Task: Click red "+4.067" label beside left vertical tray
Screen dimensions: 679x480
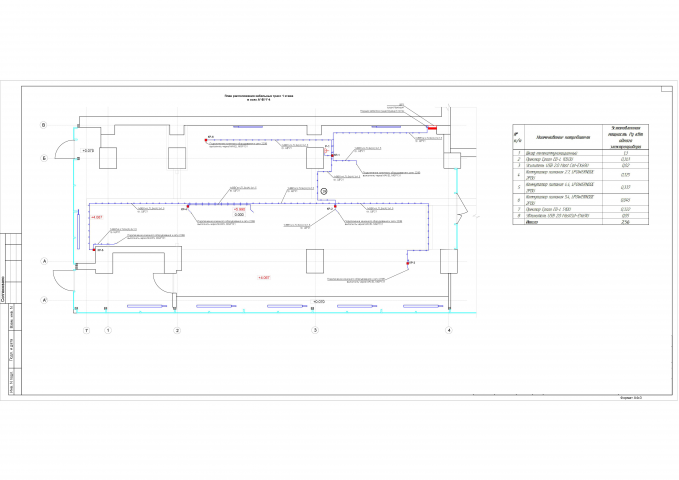Action: [97, 217]
